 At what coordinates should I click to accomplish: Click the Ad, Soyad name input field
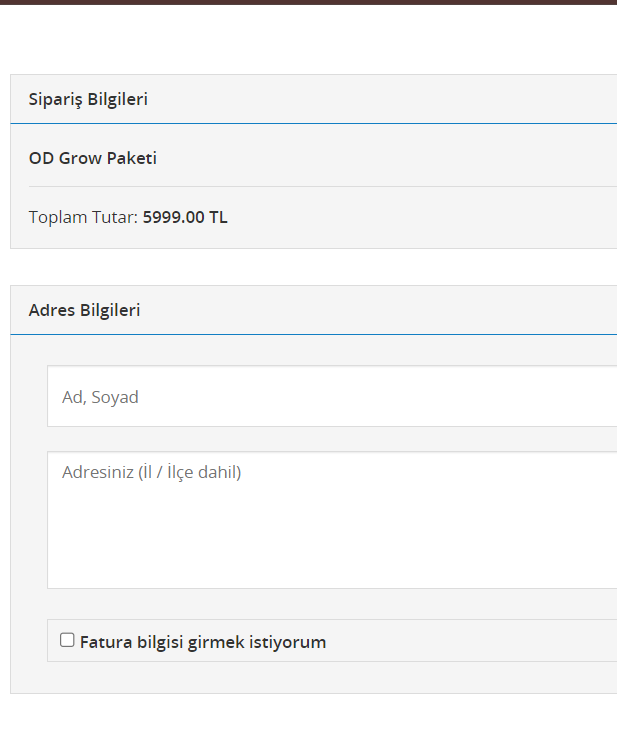tap(330, 397)
